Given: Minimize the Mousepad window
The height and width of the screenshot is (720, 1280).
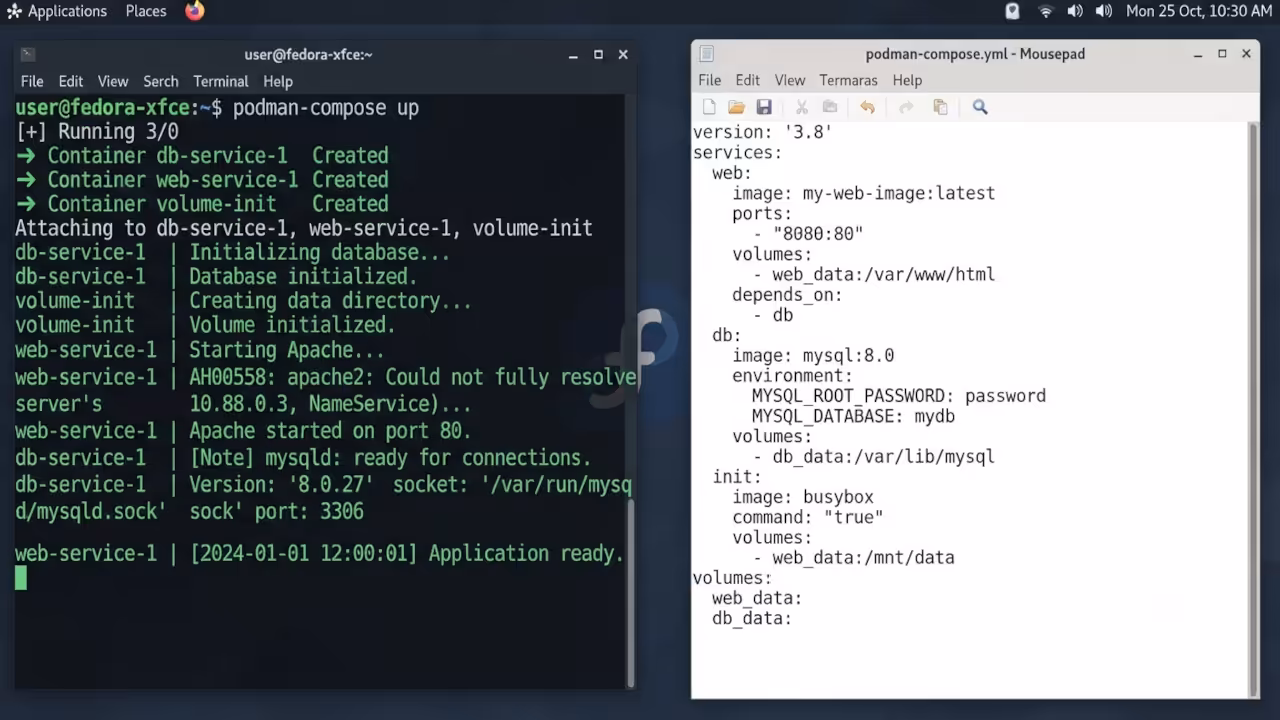Looking at the screenshot, I should click(x=1198, y=54).
